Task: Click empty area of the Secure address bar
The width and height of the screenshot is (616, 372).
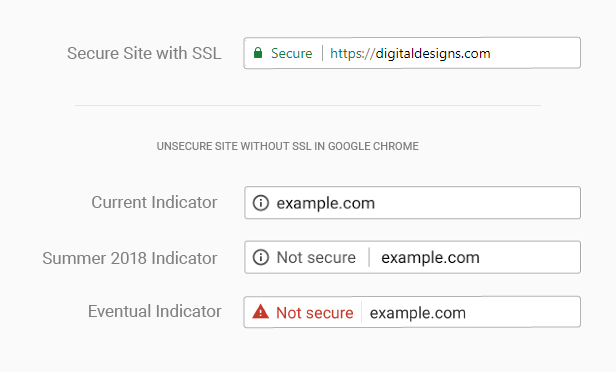Action: coord(535,53)
